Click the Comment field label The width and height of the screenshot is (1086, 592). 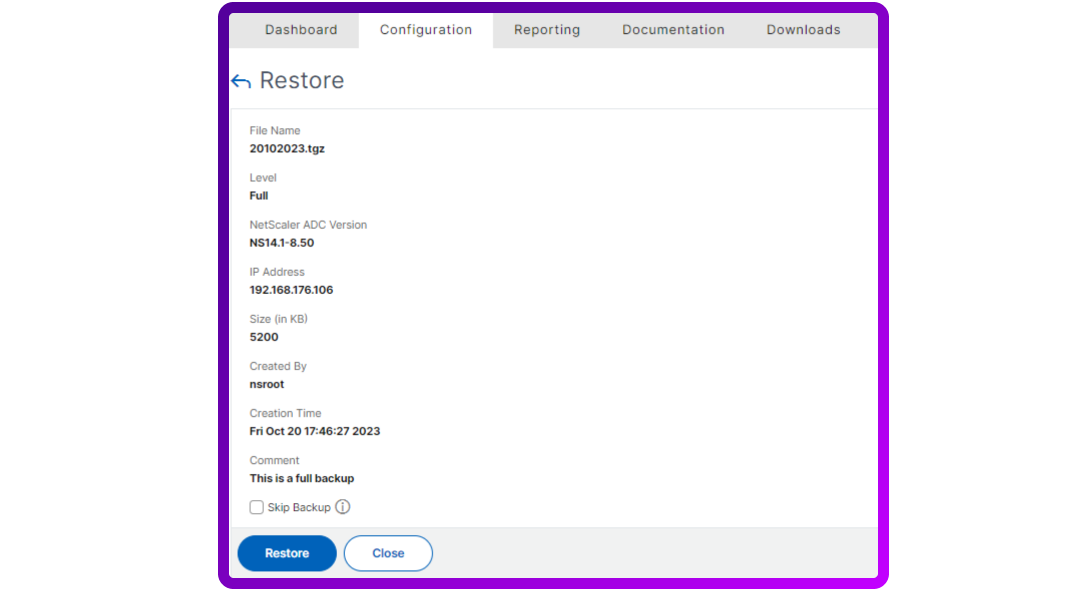pyautogui.click(x=274, y=460)
